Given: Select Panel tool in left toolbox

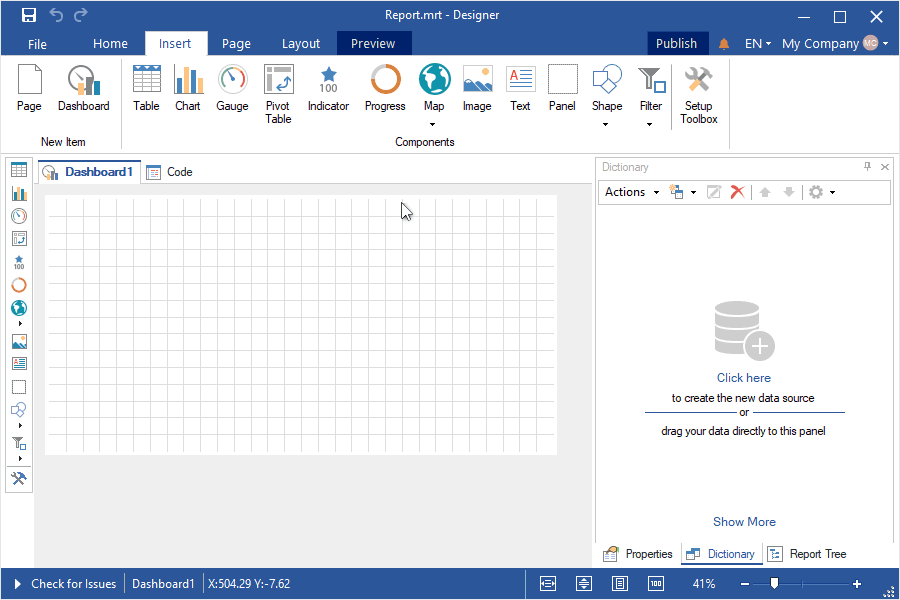Looking at the screenshot, I should tap(19, 387).
